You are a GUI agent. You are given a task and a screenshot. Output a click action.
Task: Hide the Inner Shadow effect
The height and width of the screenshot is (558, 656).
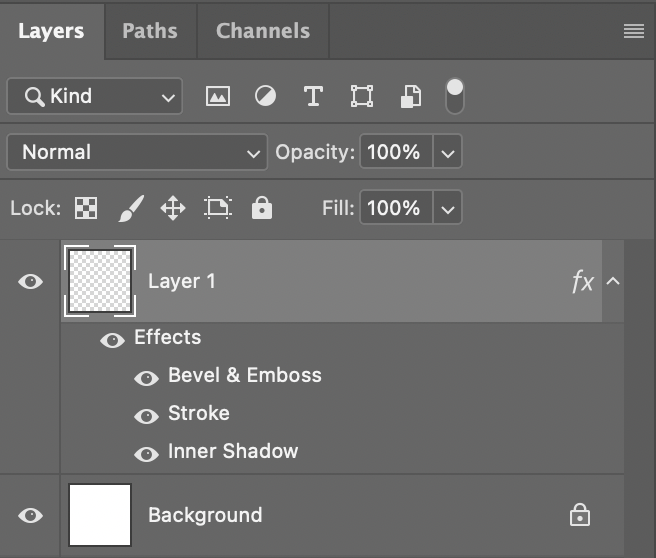point(146,454)
